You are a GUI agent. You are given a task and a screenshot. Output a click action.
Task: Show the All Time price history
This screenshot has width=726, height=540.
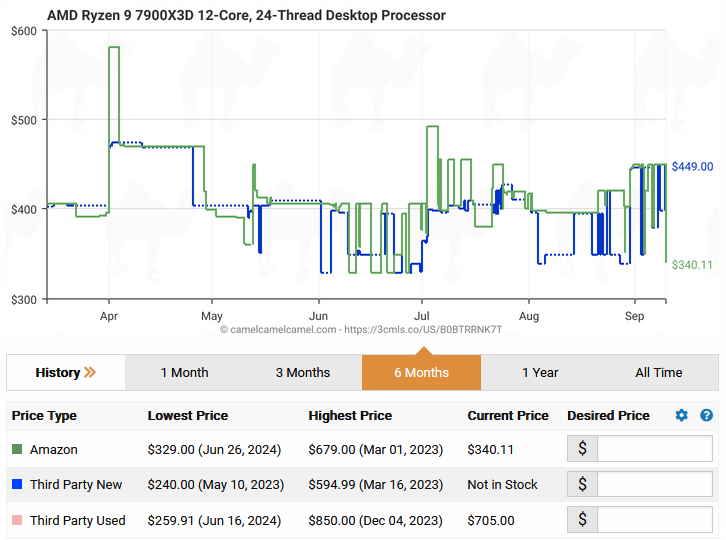pyautogui.click(x=658, y=373)
